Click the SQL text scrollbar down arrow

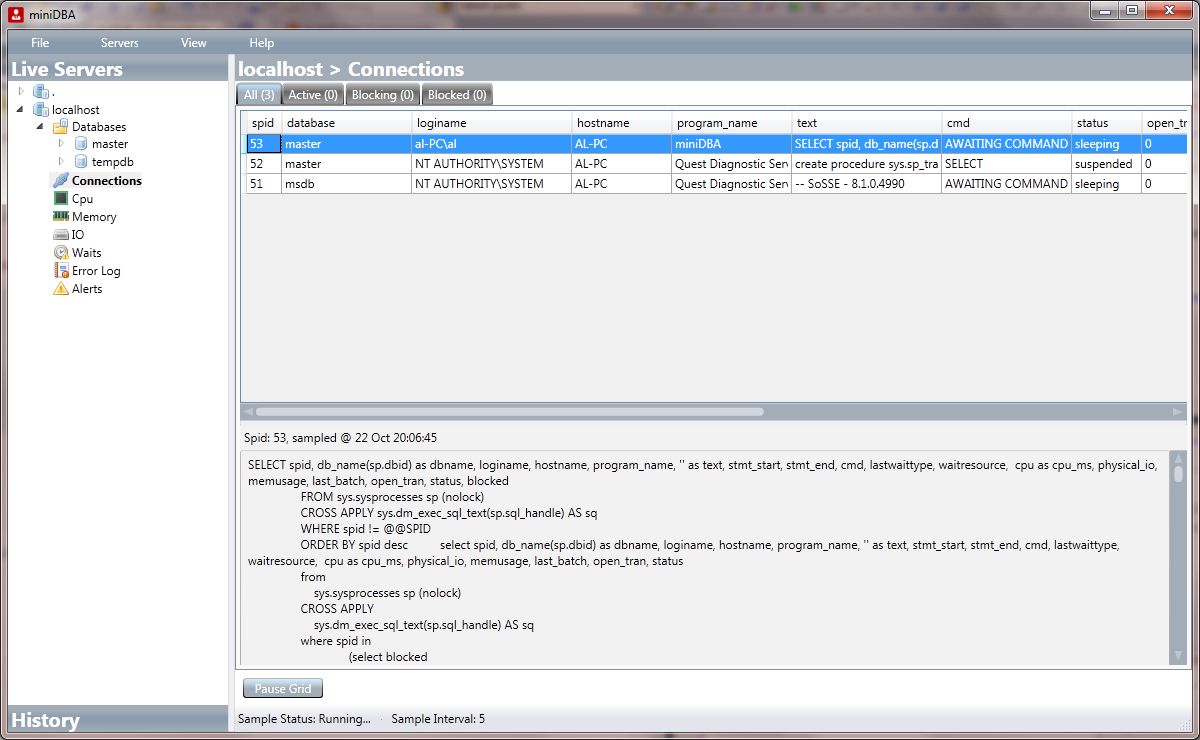pyautogui.click(x=1178, y=655)
